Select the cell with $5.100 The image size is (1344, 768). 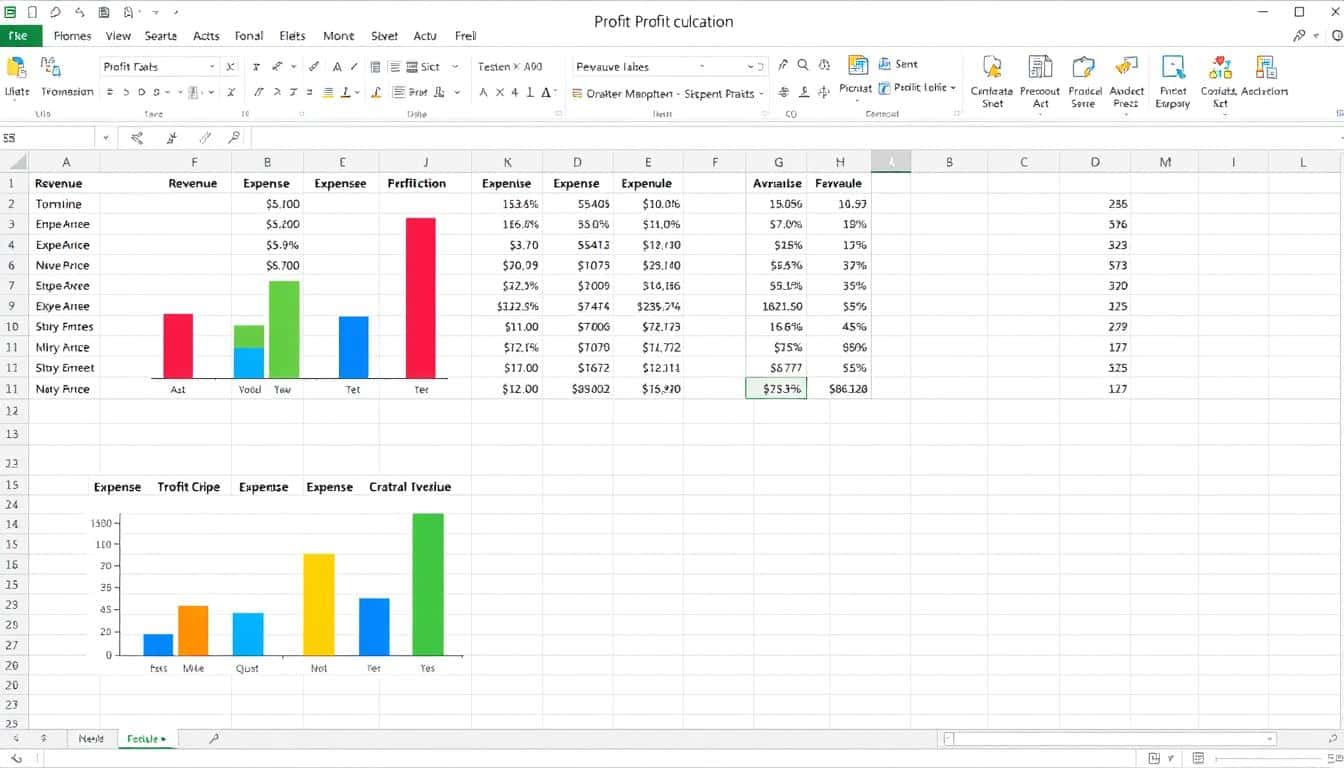click(267, 204)
